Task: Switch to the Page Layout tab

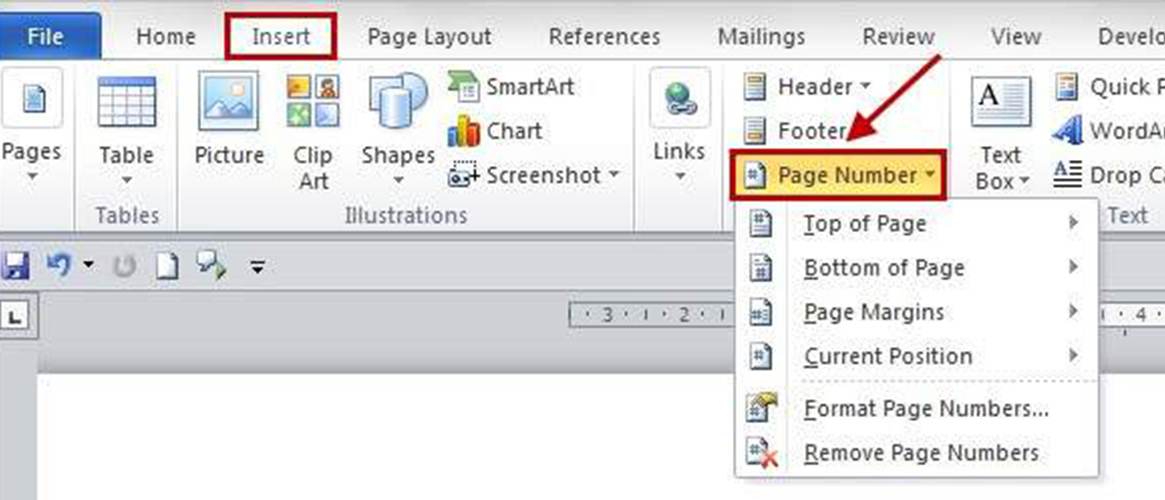Action: click(x=429, y=37)
